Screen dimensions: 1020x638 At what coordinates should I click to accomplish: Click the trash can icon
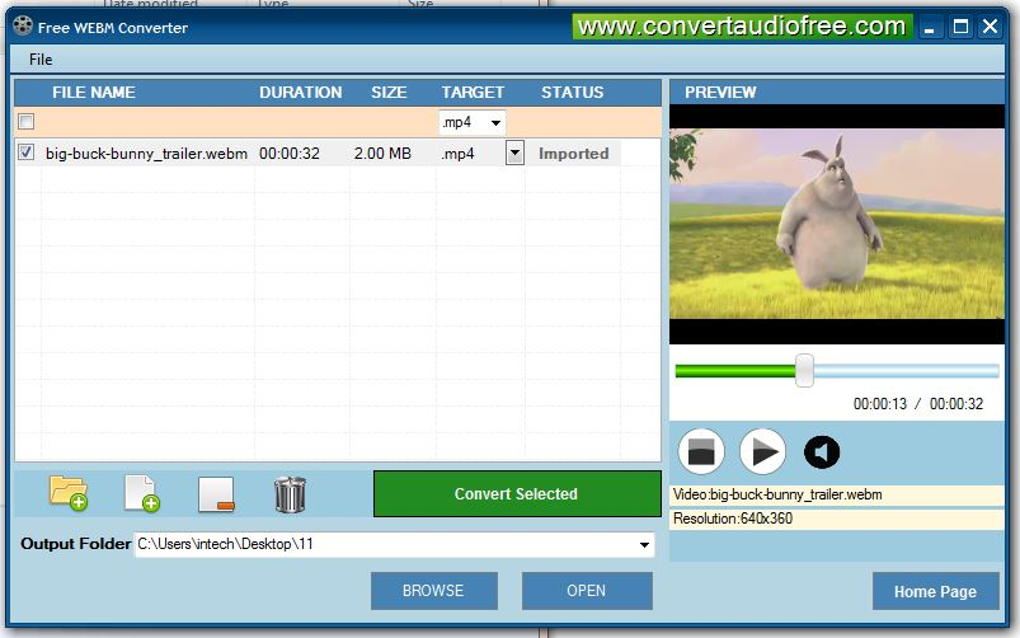pos(290,494)
